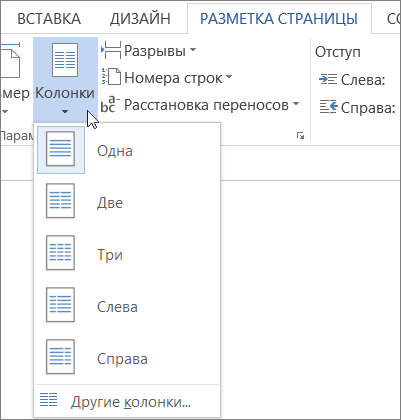The height and width of the screenshot is (420, 401).
Task: Click the Разрывы page break icon
Action: pos(111,51)
